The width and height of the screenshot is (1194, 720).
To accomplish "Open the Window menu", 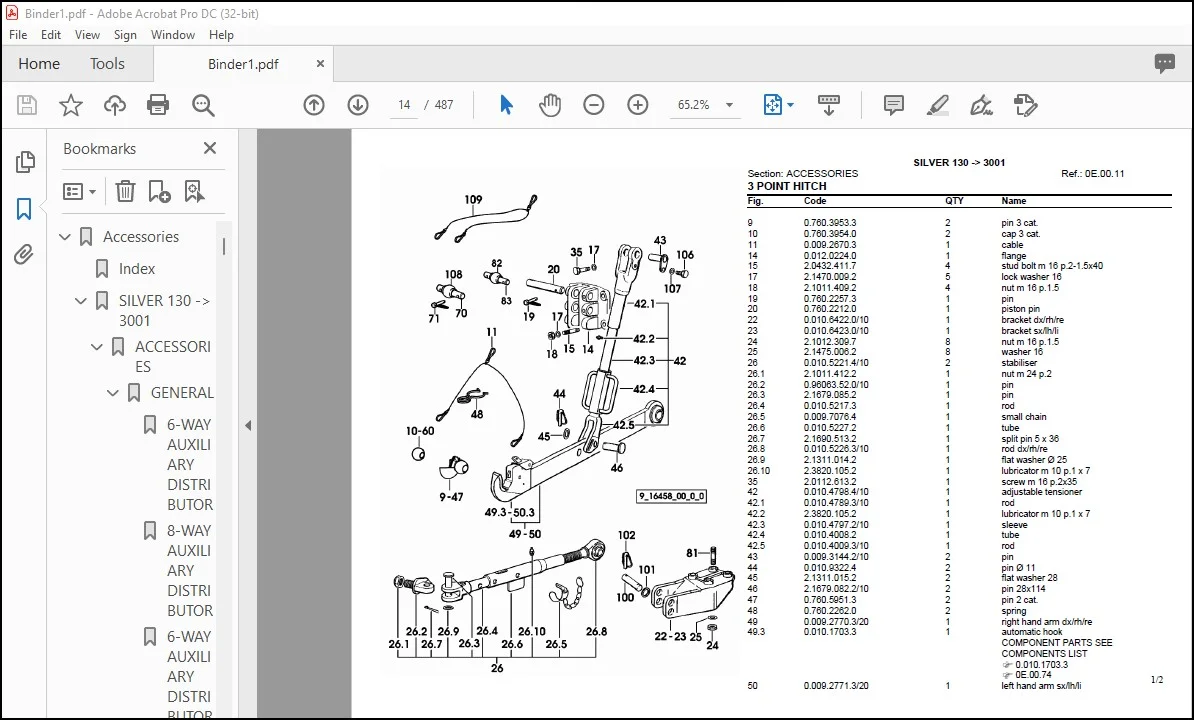I will coord(172,35).
